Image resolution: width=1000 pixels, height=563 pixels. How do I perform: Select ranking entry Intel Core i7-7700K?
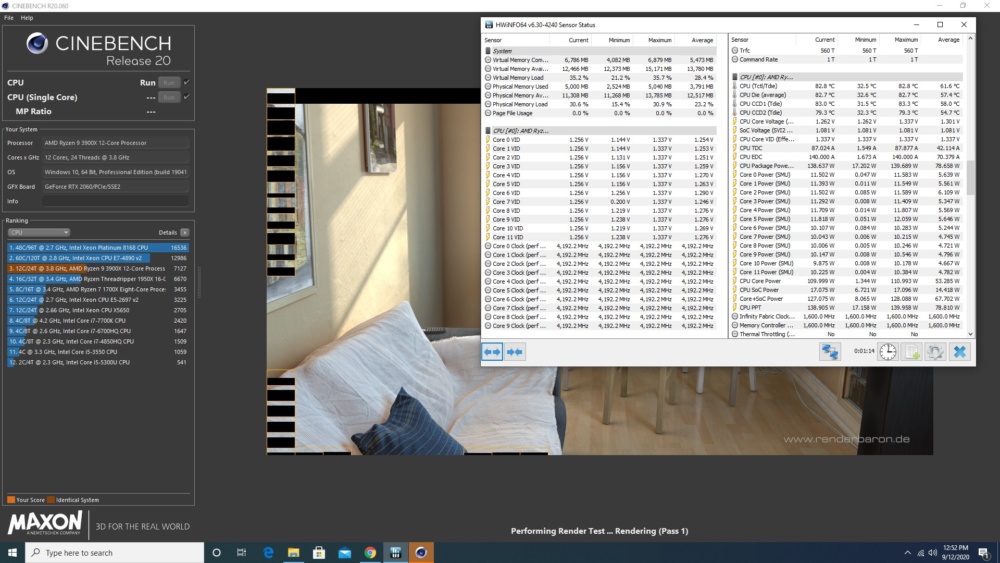(98, 321)
